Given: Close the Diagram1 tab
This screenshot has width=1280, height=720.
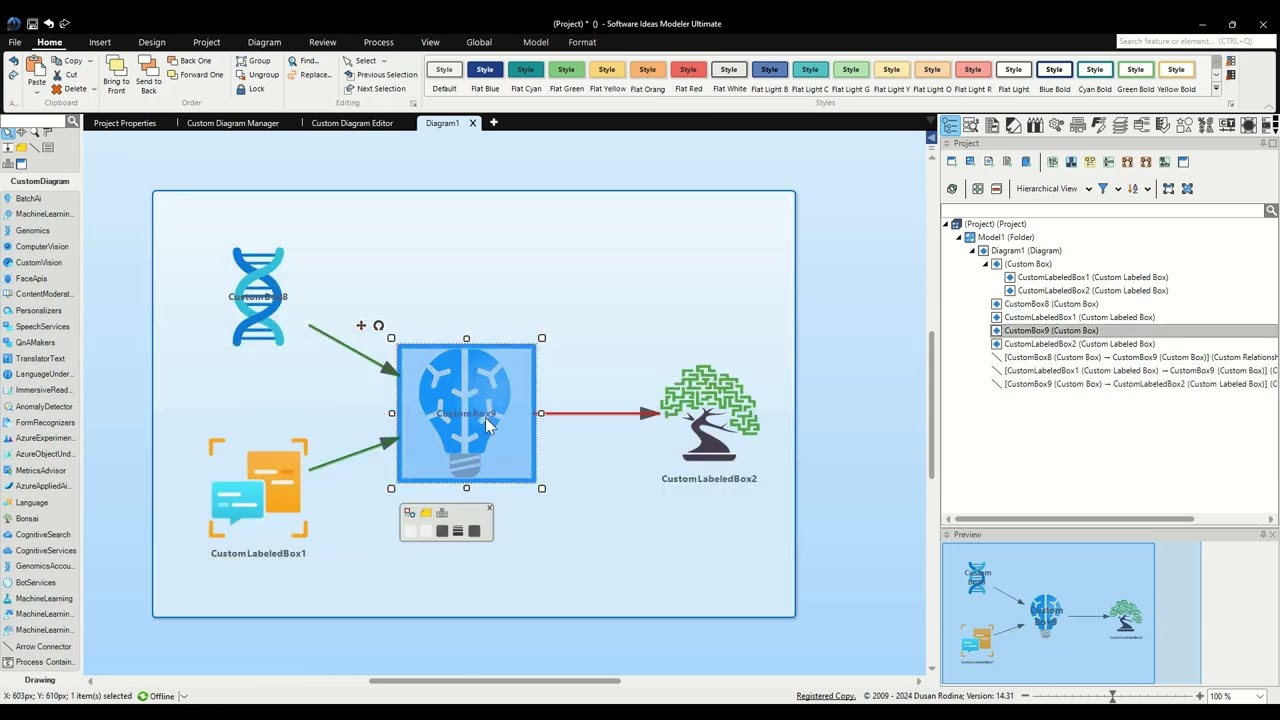Looking at the screenshot, I should click(x=473, y=123).
